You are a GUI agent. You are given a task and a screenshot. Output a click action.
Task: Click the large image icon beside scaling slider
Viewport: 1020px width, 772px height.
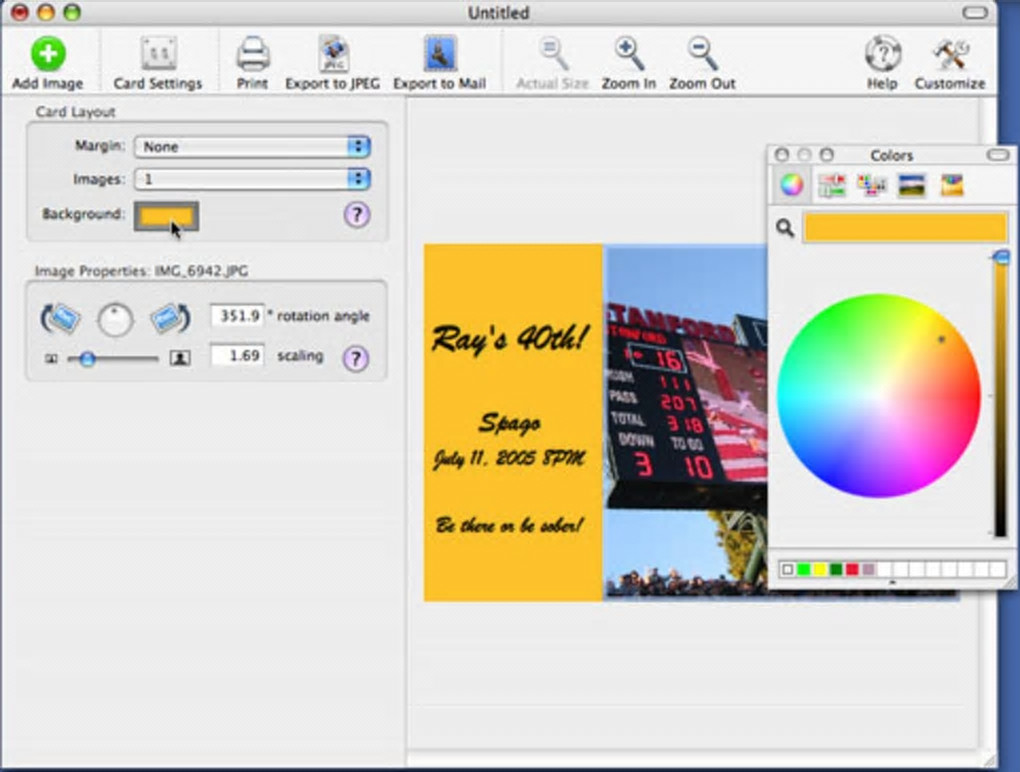(x=180, y=358)
